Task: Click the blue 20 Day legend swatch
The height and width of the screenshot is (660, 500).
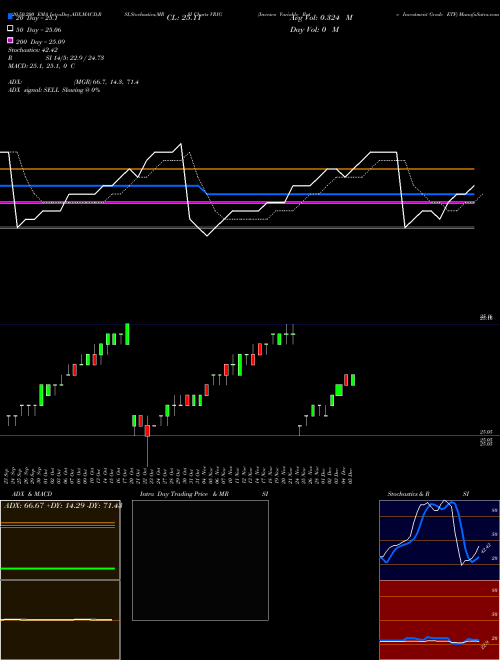Action: pyautogui.click(x=10, y=16)
